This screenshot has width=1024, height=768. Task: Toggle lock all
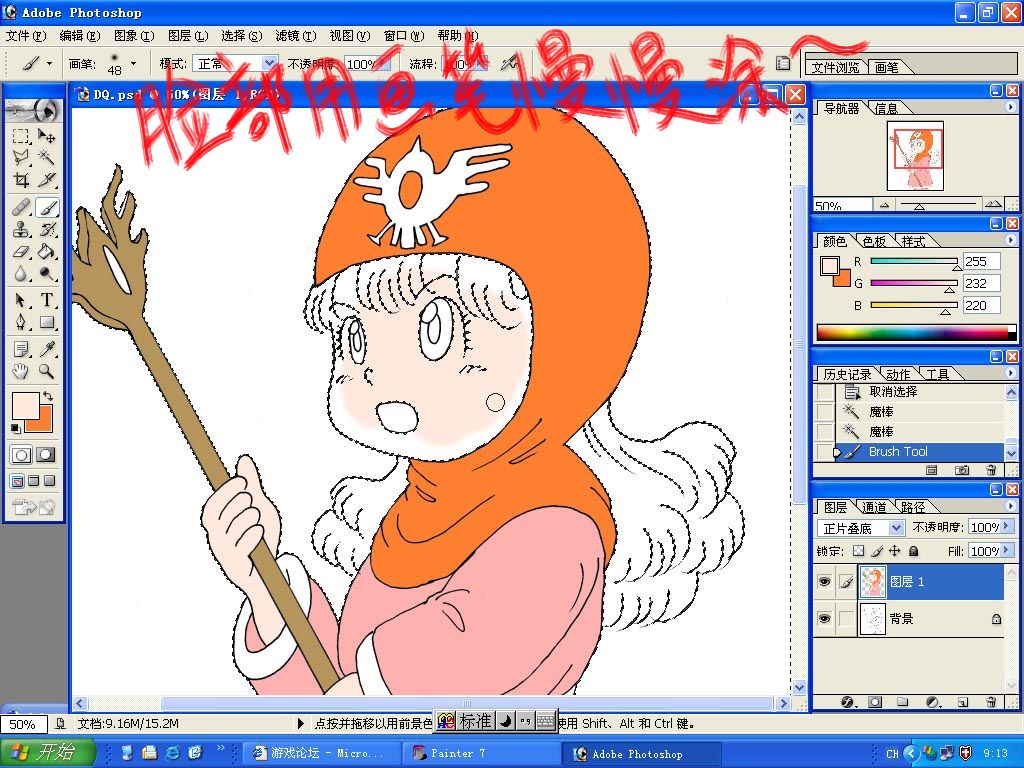point(914,551)
